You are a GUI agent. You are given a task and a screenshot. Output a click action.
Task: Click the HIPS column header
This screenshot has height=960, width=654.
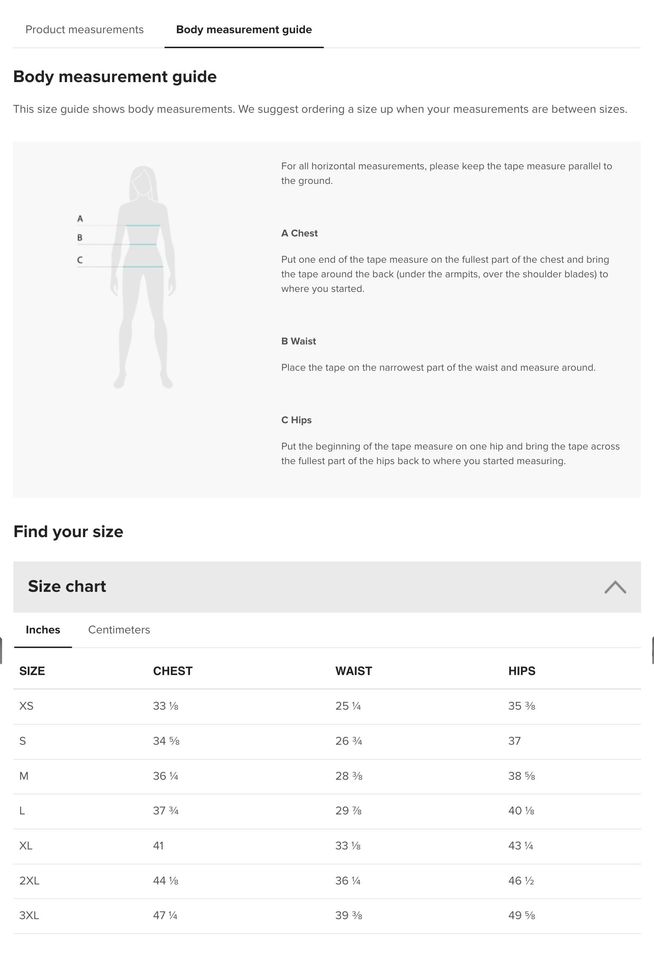[x=521, y=671]
